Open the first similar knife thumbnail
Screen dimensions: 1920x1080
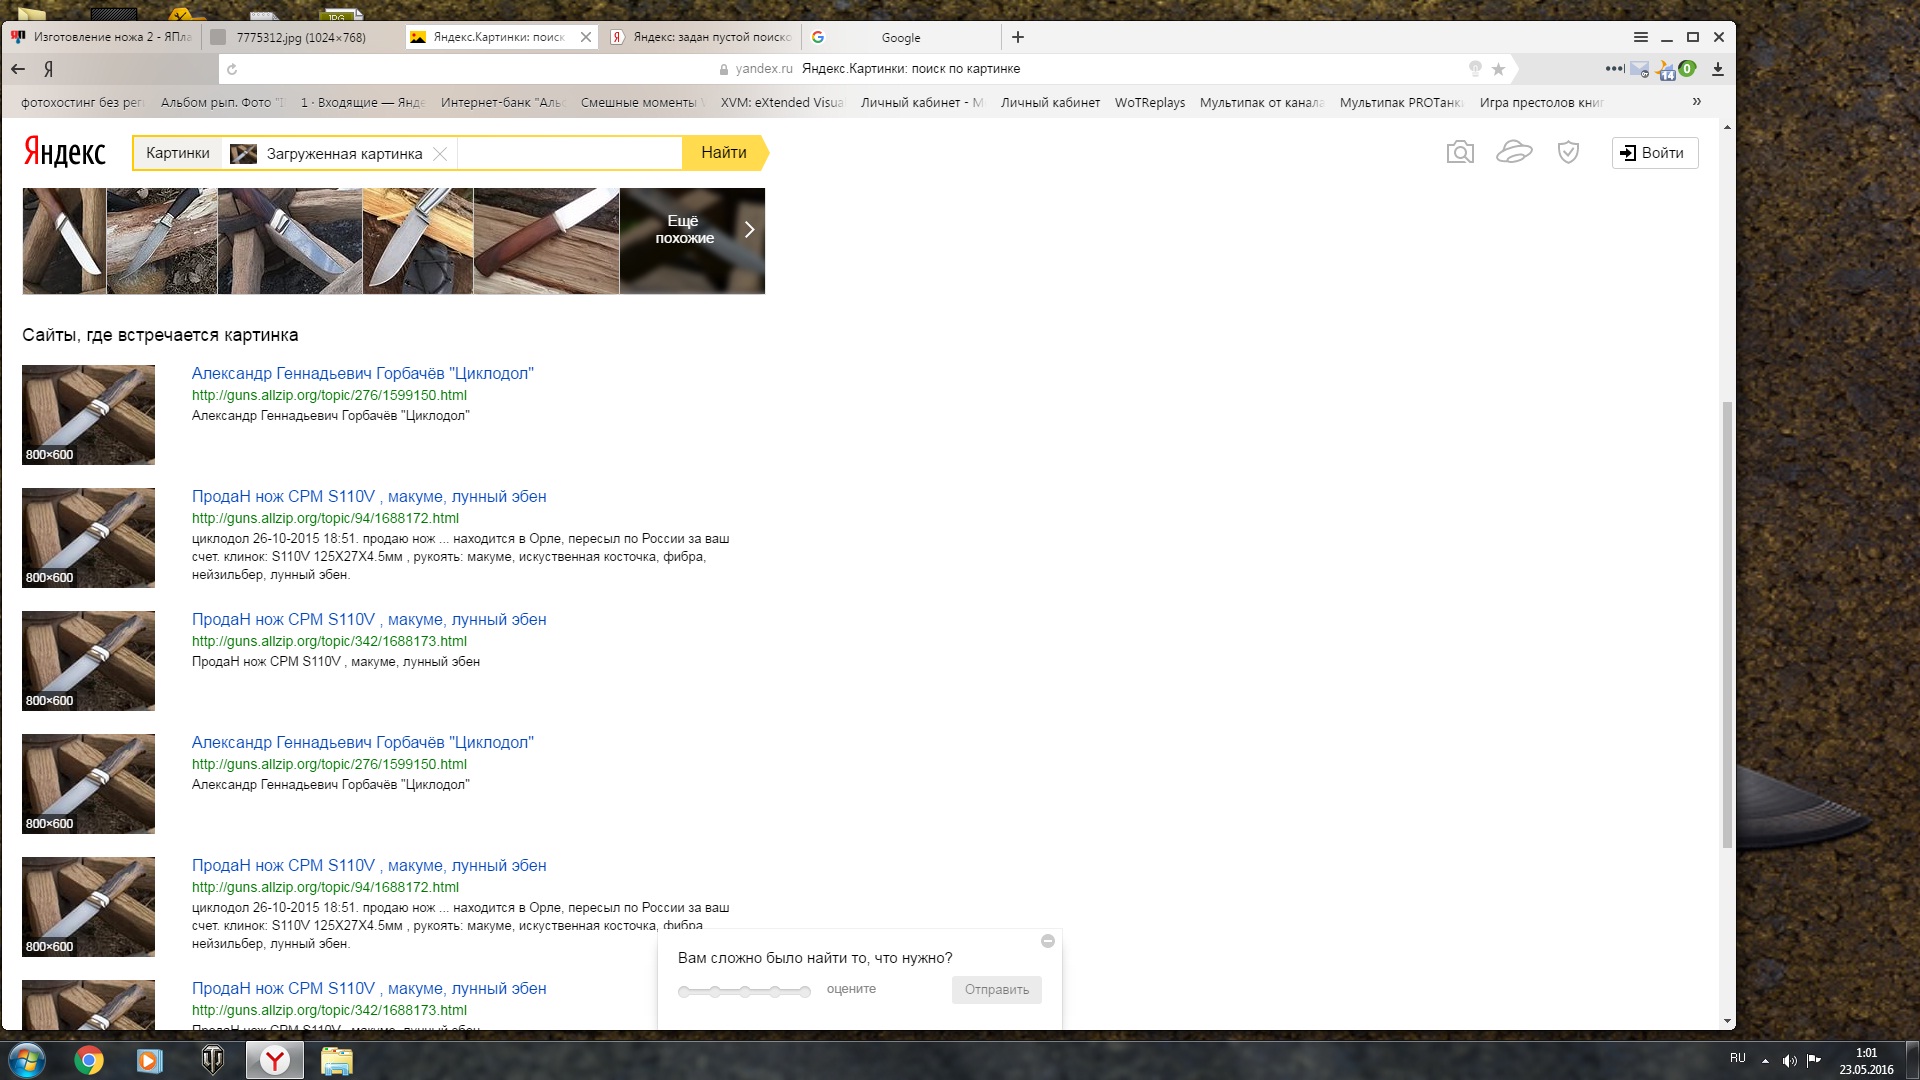(64, 241)
